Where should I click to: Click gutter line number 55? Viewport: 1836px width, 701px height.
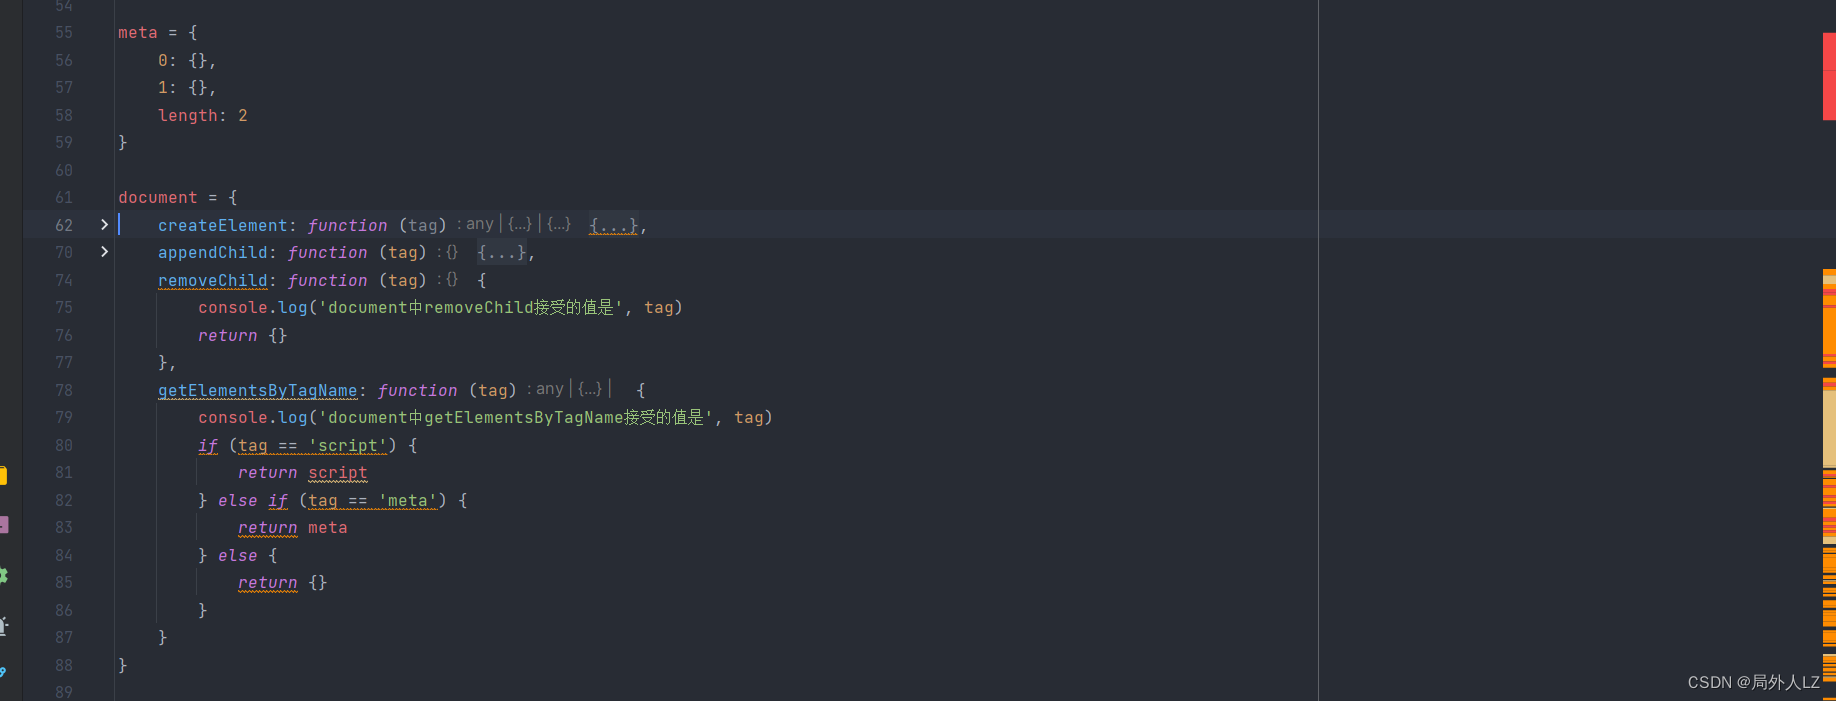pos(64,33)
